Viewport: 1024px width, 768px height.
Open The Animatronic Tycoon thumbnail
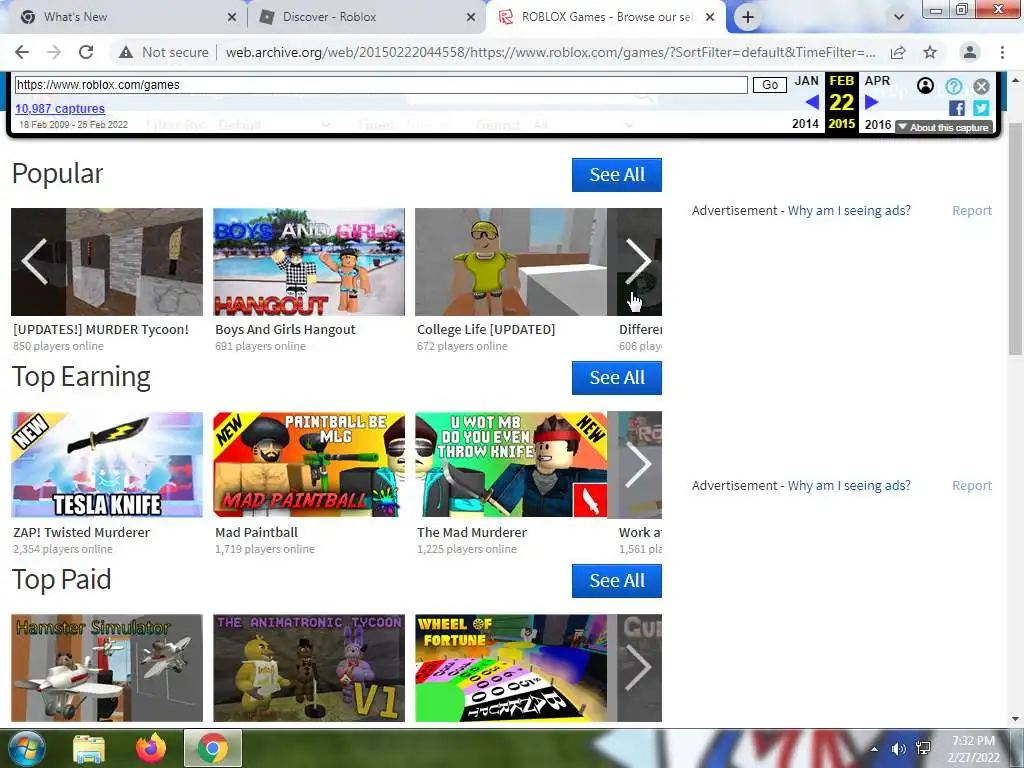click(x=309, y=667)
